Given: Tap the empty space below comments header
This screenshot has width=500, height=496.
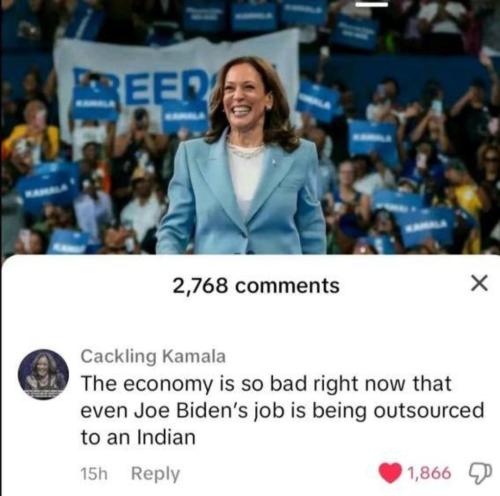Looking at the screenshot, I should [250, 322].
